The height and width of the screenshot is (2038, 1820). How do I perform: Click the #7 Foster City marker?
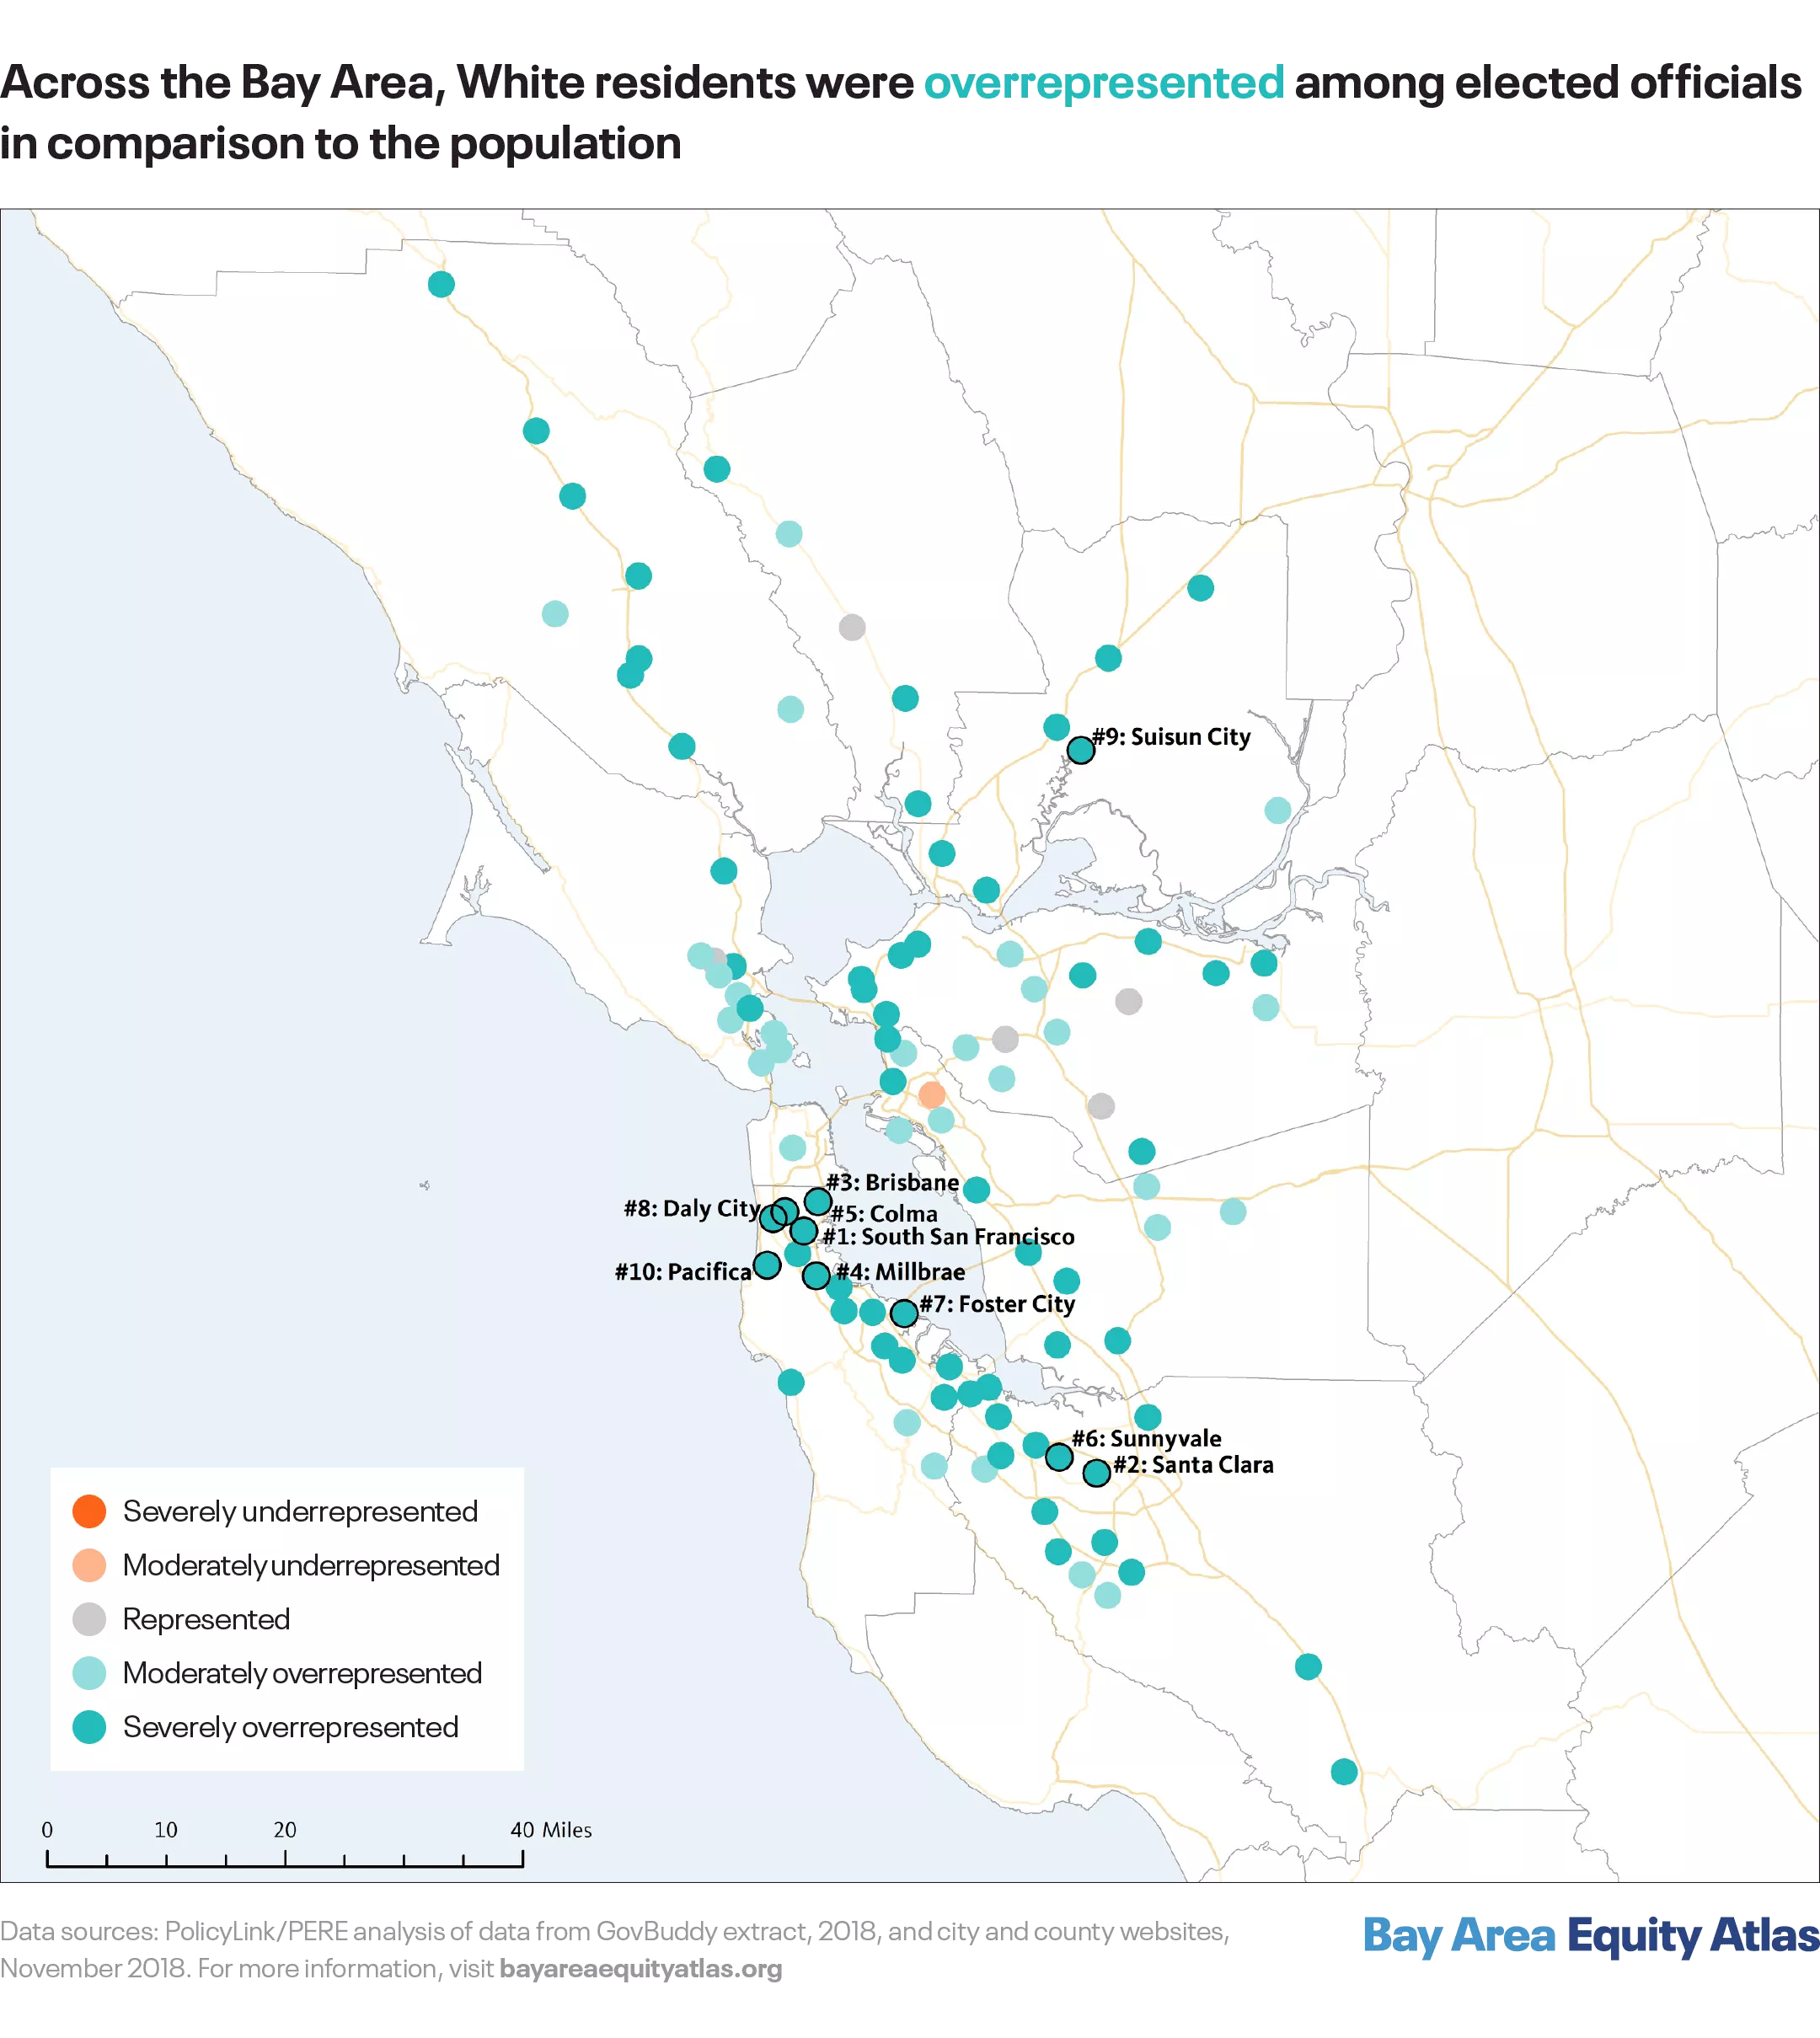[x=904, y=1313]
